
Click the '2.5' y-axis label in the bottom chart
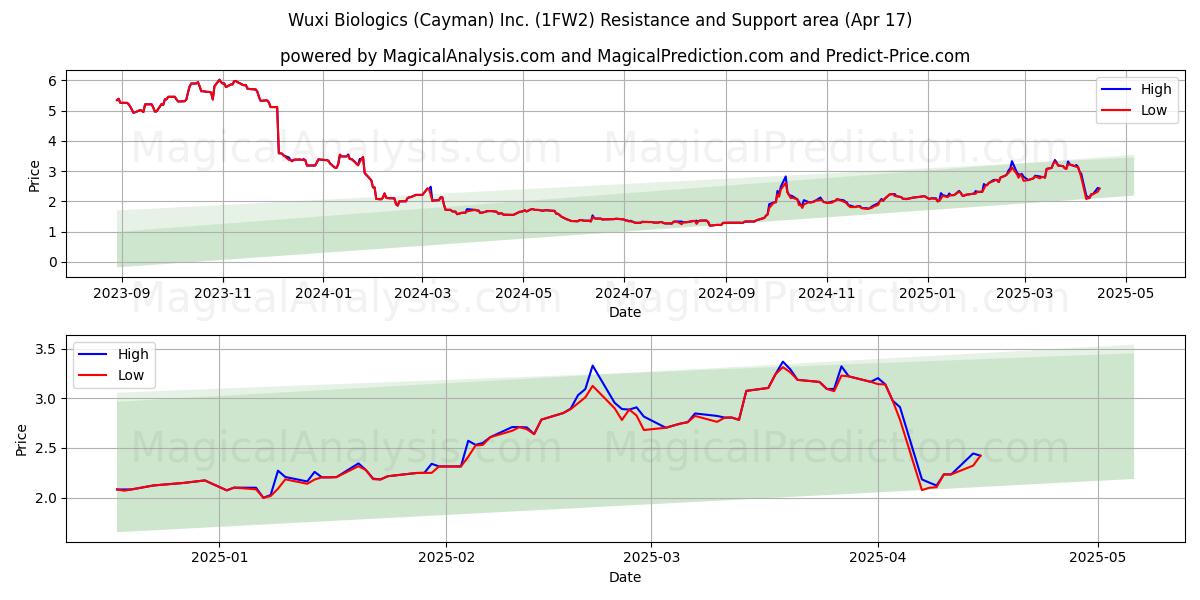click(x=48, y=448)
